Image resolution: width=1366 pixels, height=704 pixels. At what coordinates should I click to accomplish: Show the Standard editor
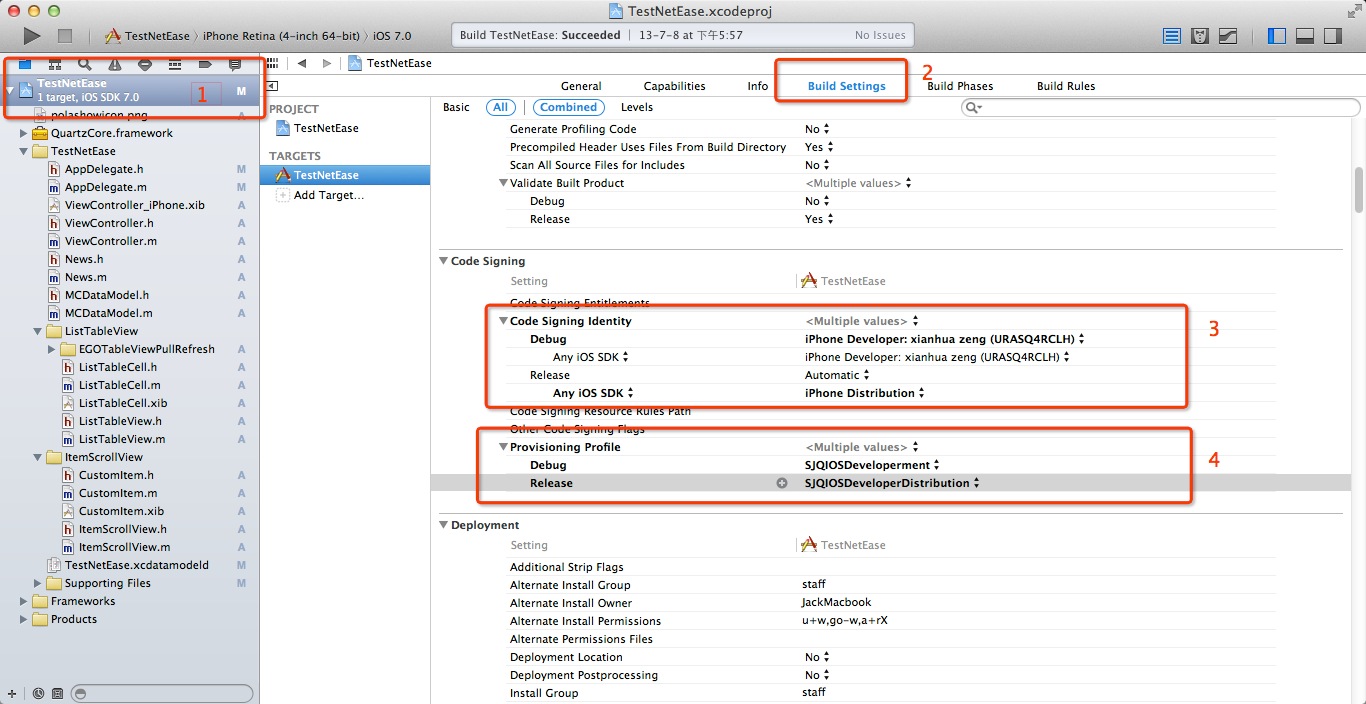click(1173, 36)
